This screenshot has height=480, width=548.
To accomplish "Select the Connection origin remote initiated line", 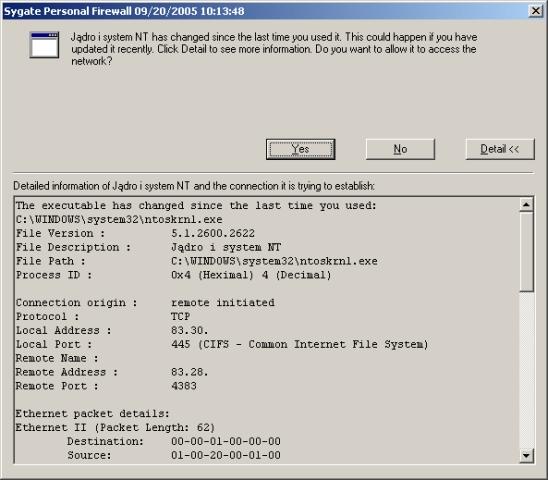I will click(145, 303).
